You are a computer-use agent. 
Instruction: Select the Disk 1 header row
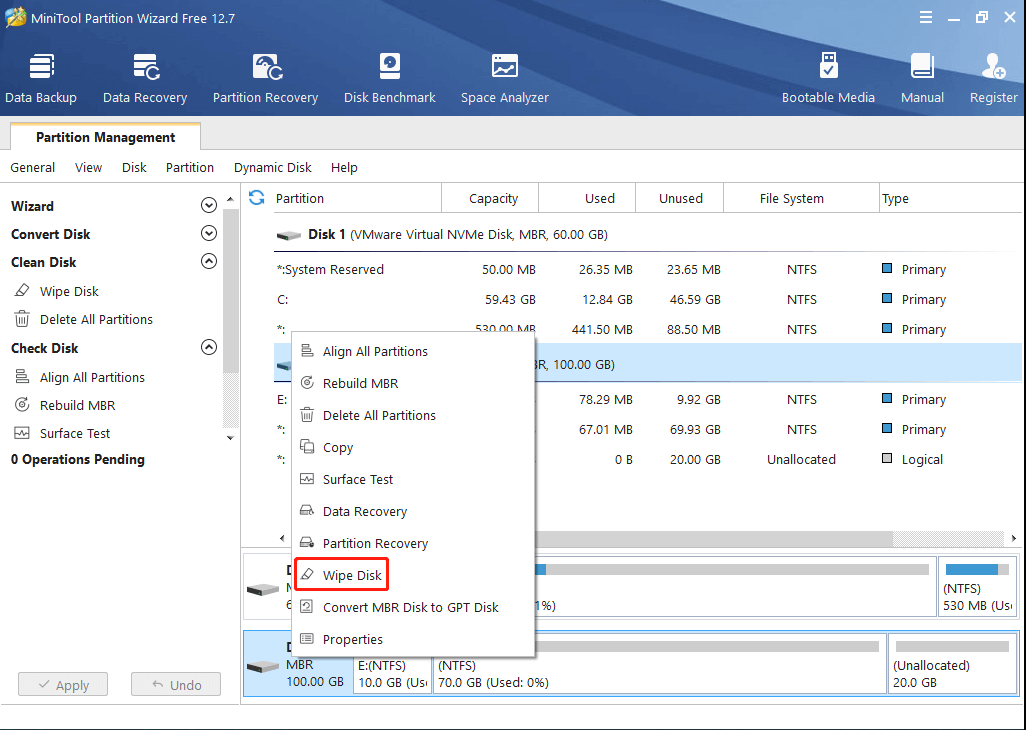pyautogui.click(x=648, y=234)
